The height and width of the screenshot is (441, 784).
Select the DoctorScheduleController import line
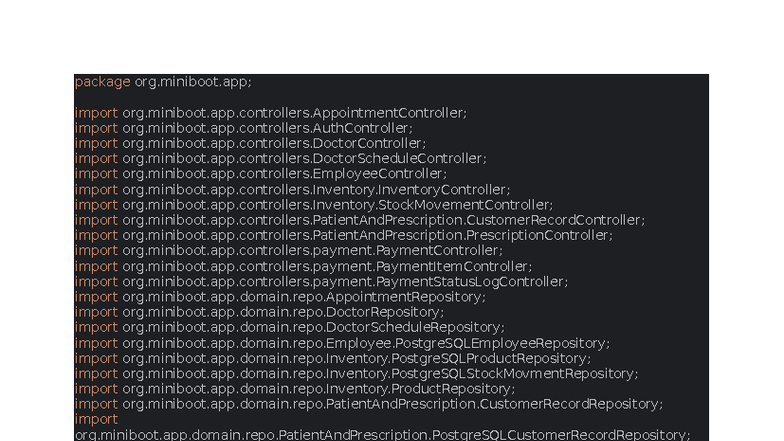pos(280,158)
